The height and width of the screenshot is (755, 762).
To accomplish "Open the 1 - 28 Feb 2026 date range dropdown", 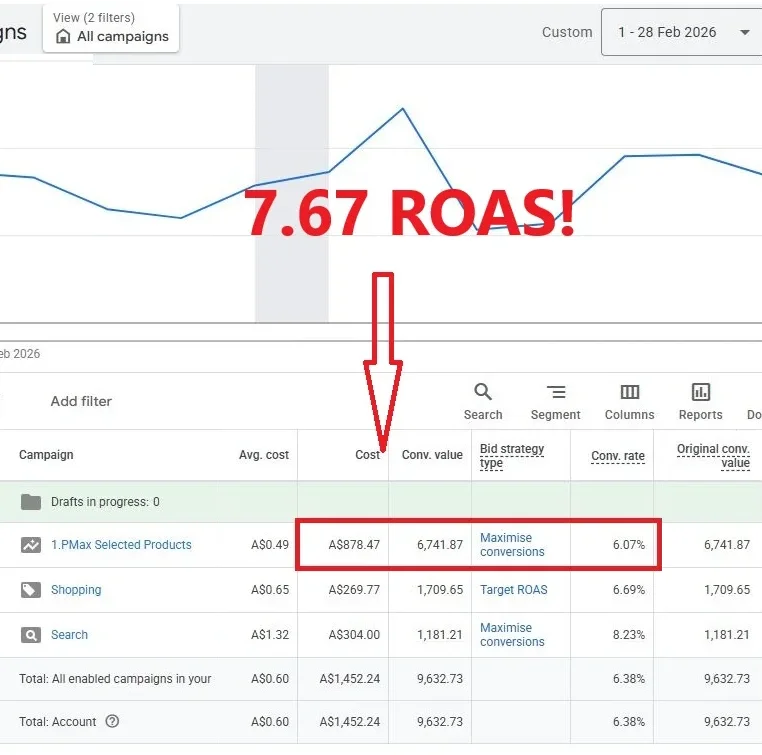I will tap(681, 32).
